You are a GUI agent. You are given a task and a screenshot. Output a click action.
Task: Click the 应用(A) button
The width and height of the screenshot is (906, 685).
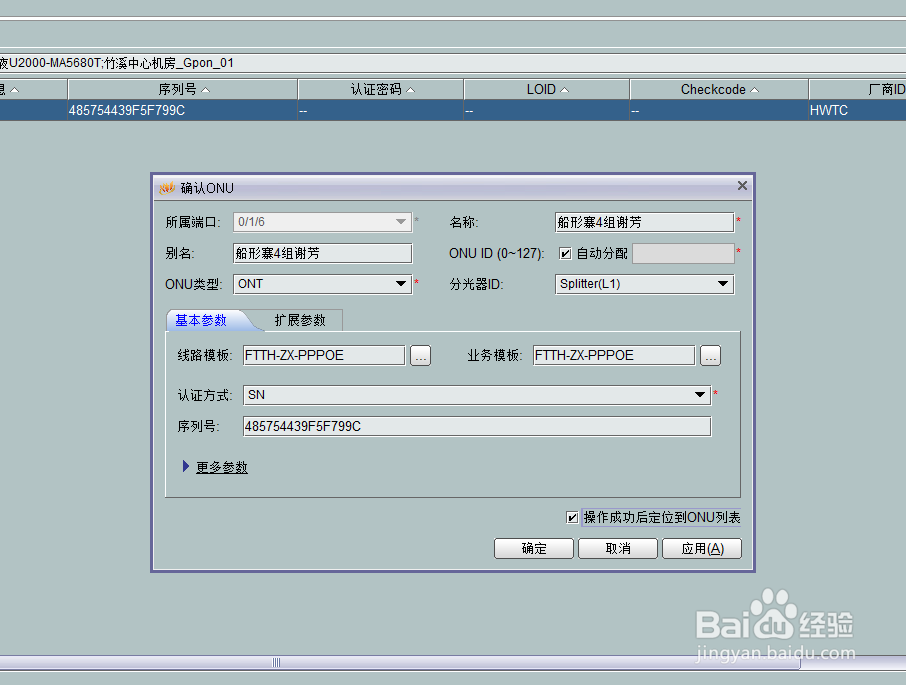pyautogui.click(x=702, y=548)
